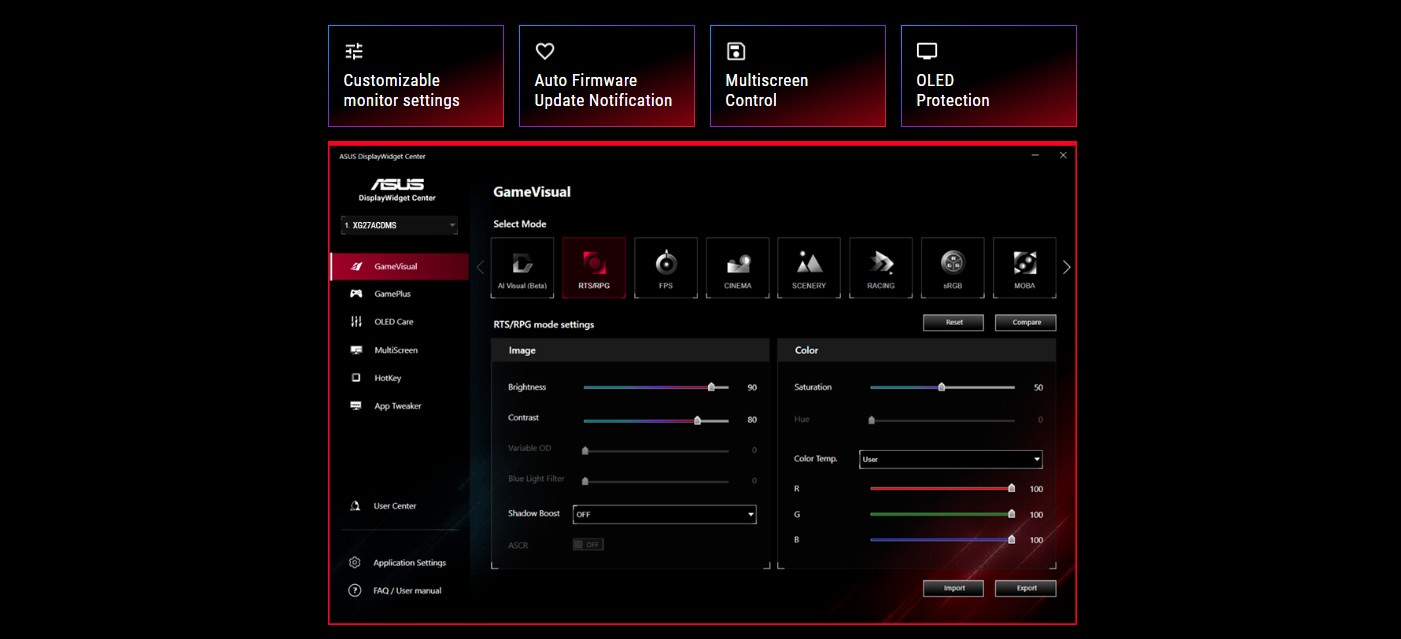Go to the MultiScreen section
The height and width of the screenshot is (639, 1401).
coord(395,350)
